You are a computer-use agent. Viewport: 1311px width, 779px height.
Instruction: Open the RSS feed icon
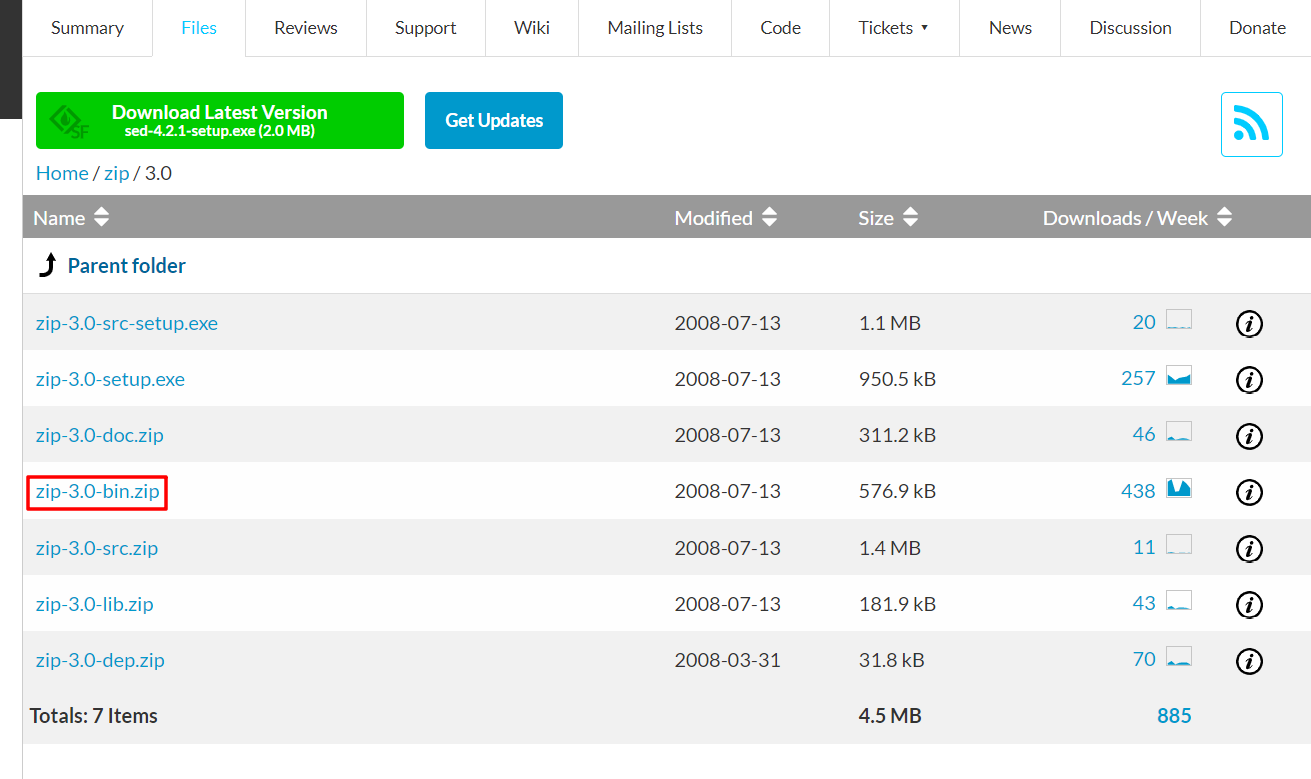click(1251, 124)
